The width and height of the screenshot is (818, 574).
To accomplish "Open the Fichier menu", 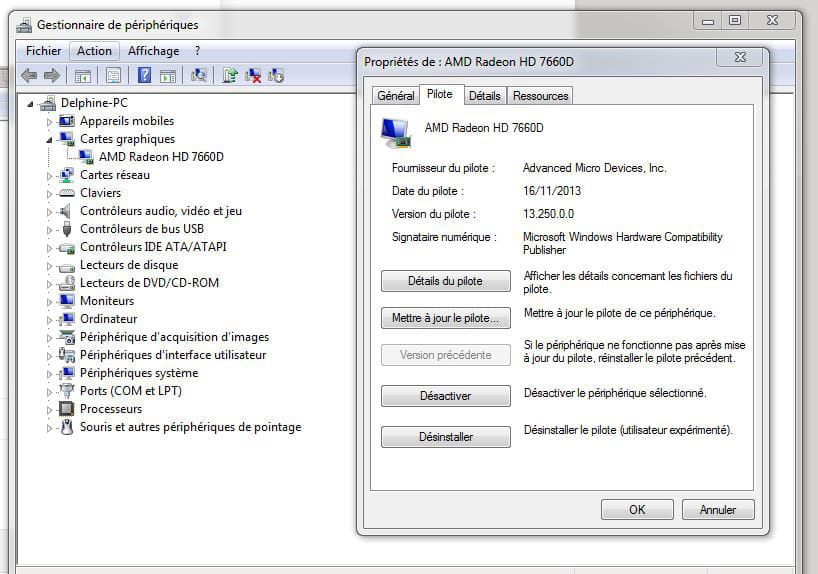I will tap(43, 51).
